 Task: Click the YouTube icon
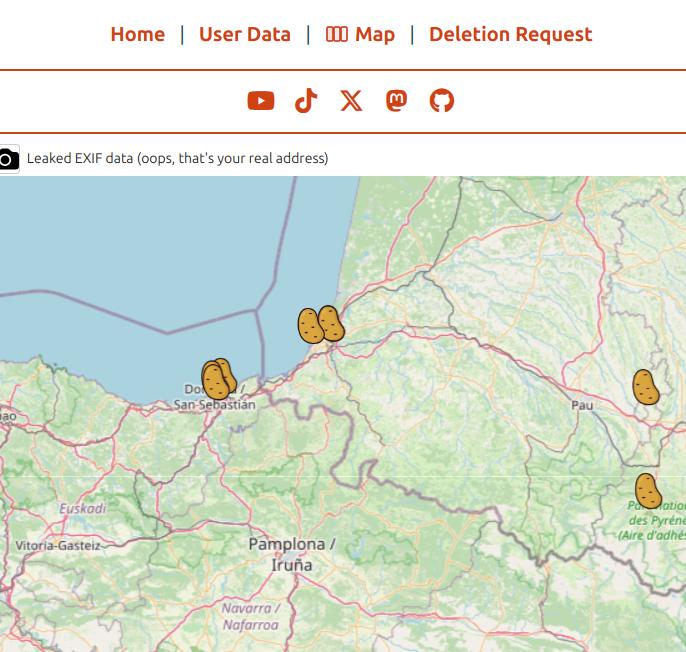pyautogui.click(x=261, y=101)
